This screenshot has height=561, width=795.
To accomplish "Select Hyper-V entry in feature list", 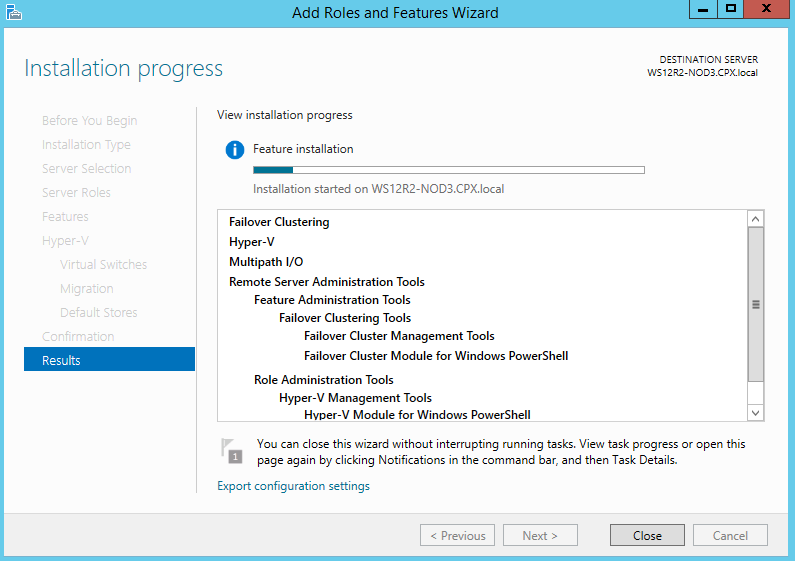I will 251,242.
